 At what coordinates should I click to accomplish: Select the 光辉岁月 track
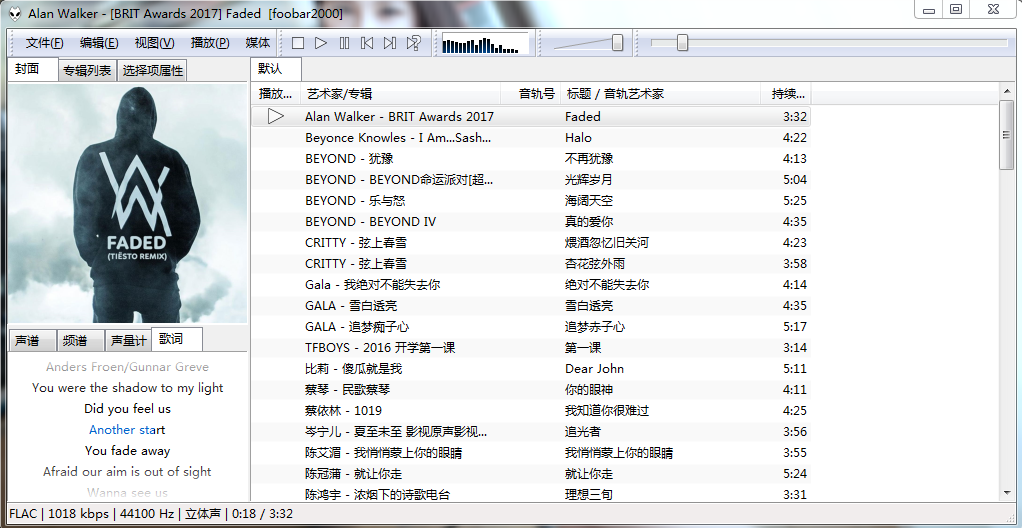[x=531, y=179]
